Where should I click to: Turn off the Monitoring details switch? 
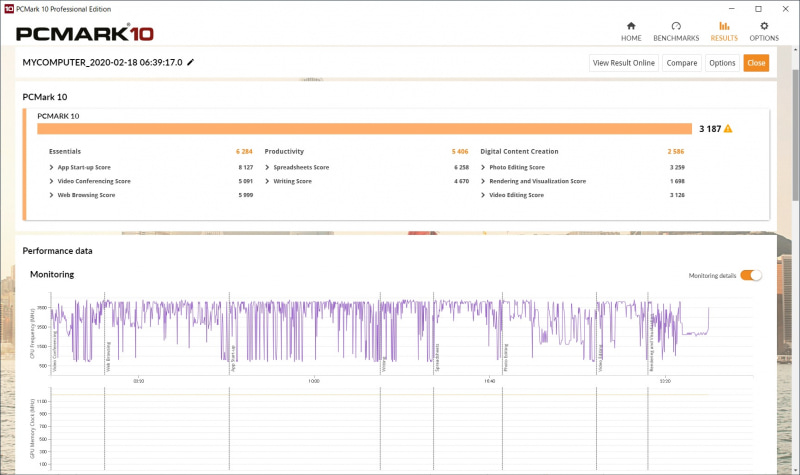(x=751, y=275)
